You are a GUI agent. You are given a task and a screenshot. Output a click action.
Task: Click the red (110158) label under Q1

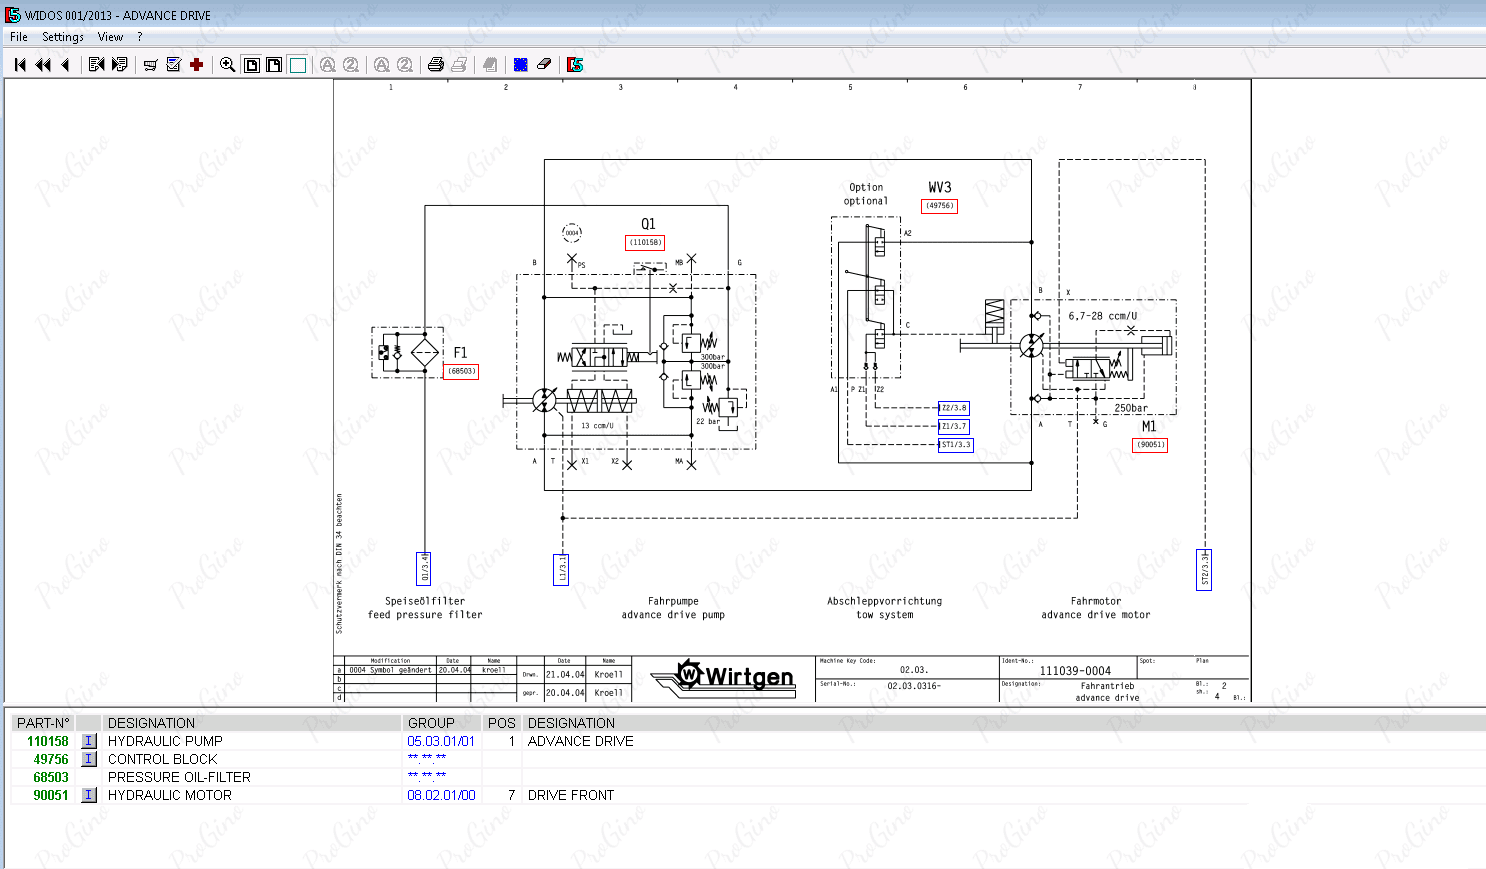pos(645,242)
